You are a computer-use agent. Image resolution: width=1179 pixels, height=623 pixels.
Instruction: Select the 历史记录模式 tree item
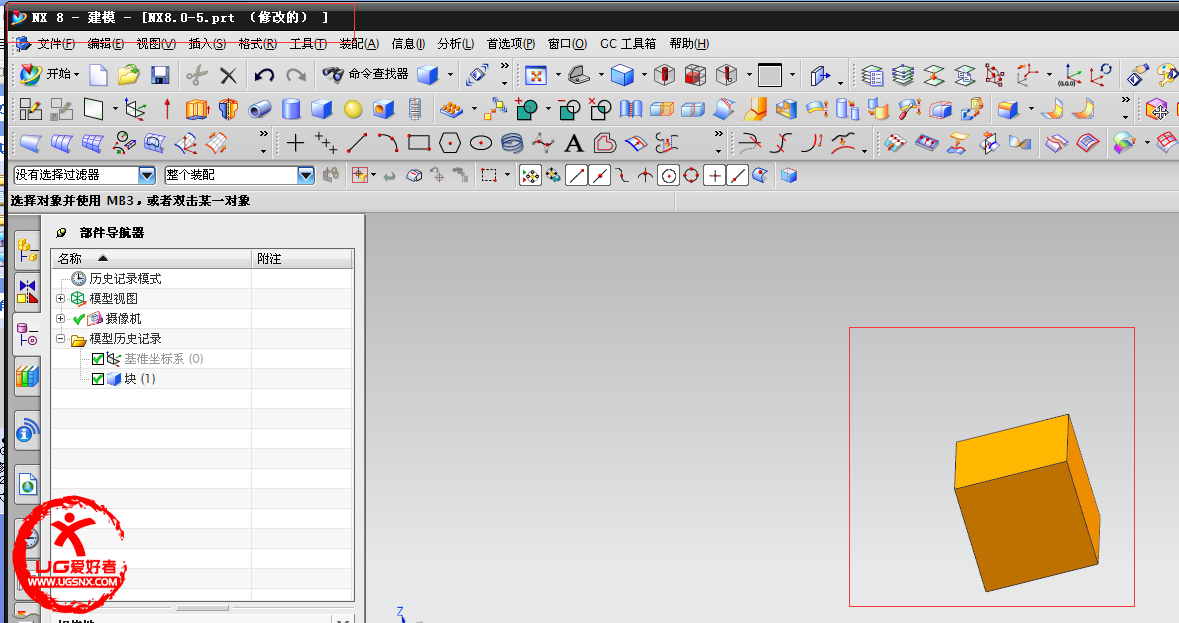[x=125, y=279]
